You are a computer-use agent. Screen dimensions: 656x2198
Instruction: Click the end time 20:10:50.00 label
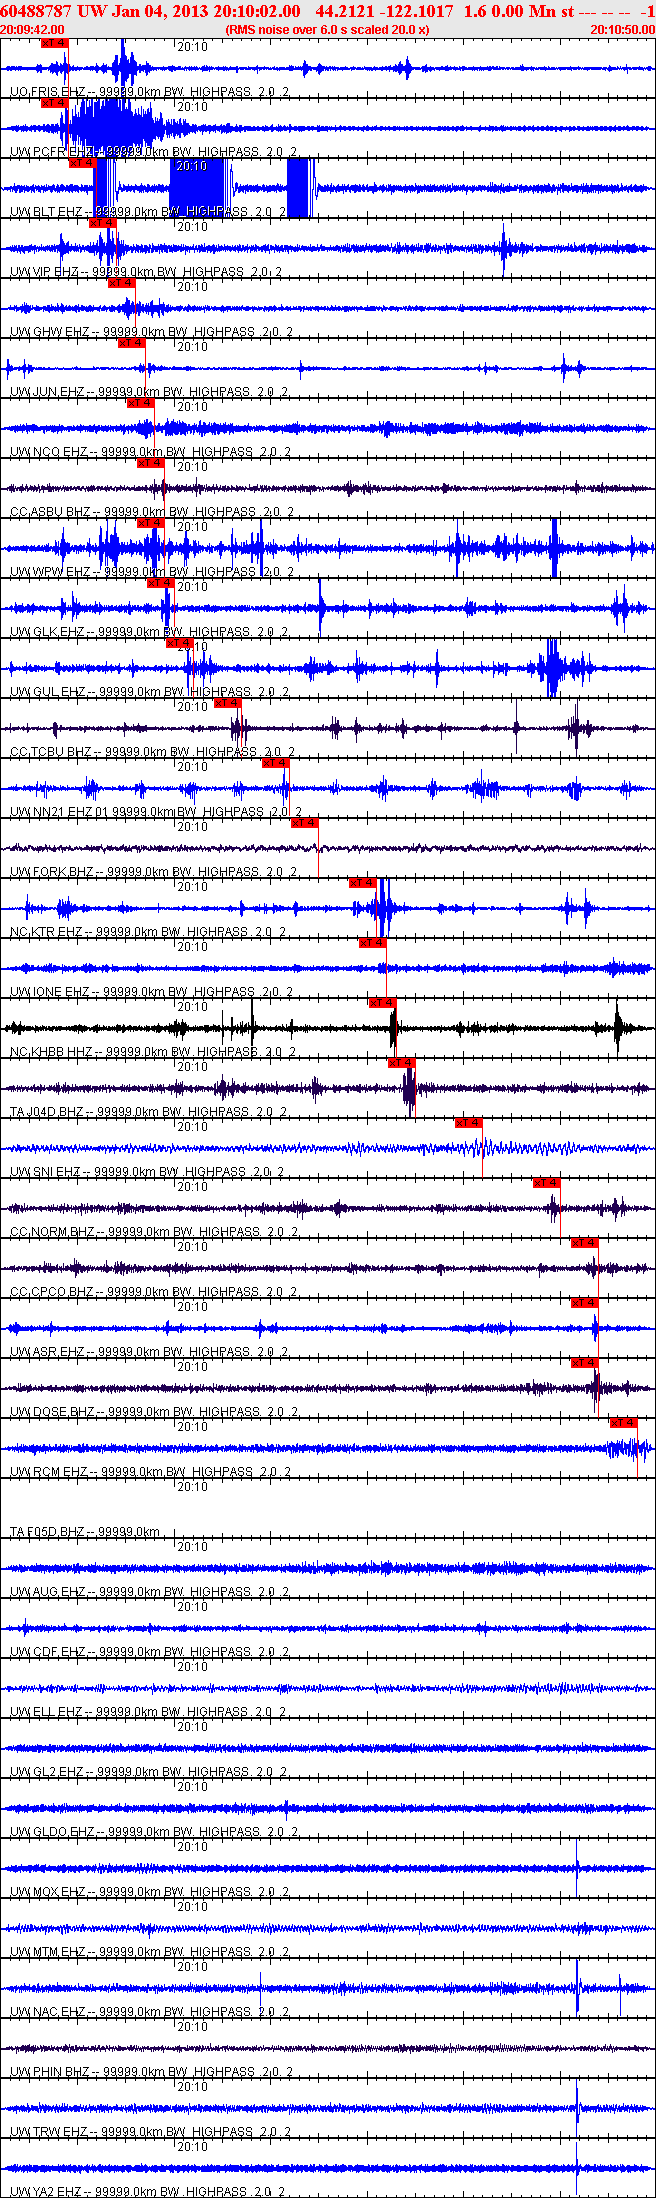click(623, 30)
